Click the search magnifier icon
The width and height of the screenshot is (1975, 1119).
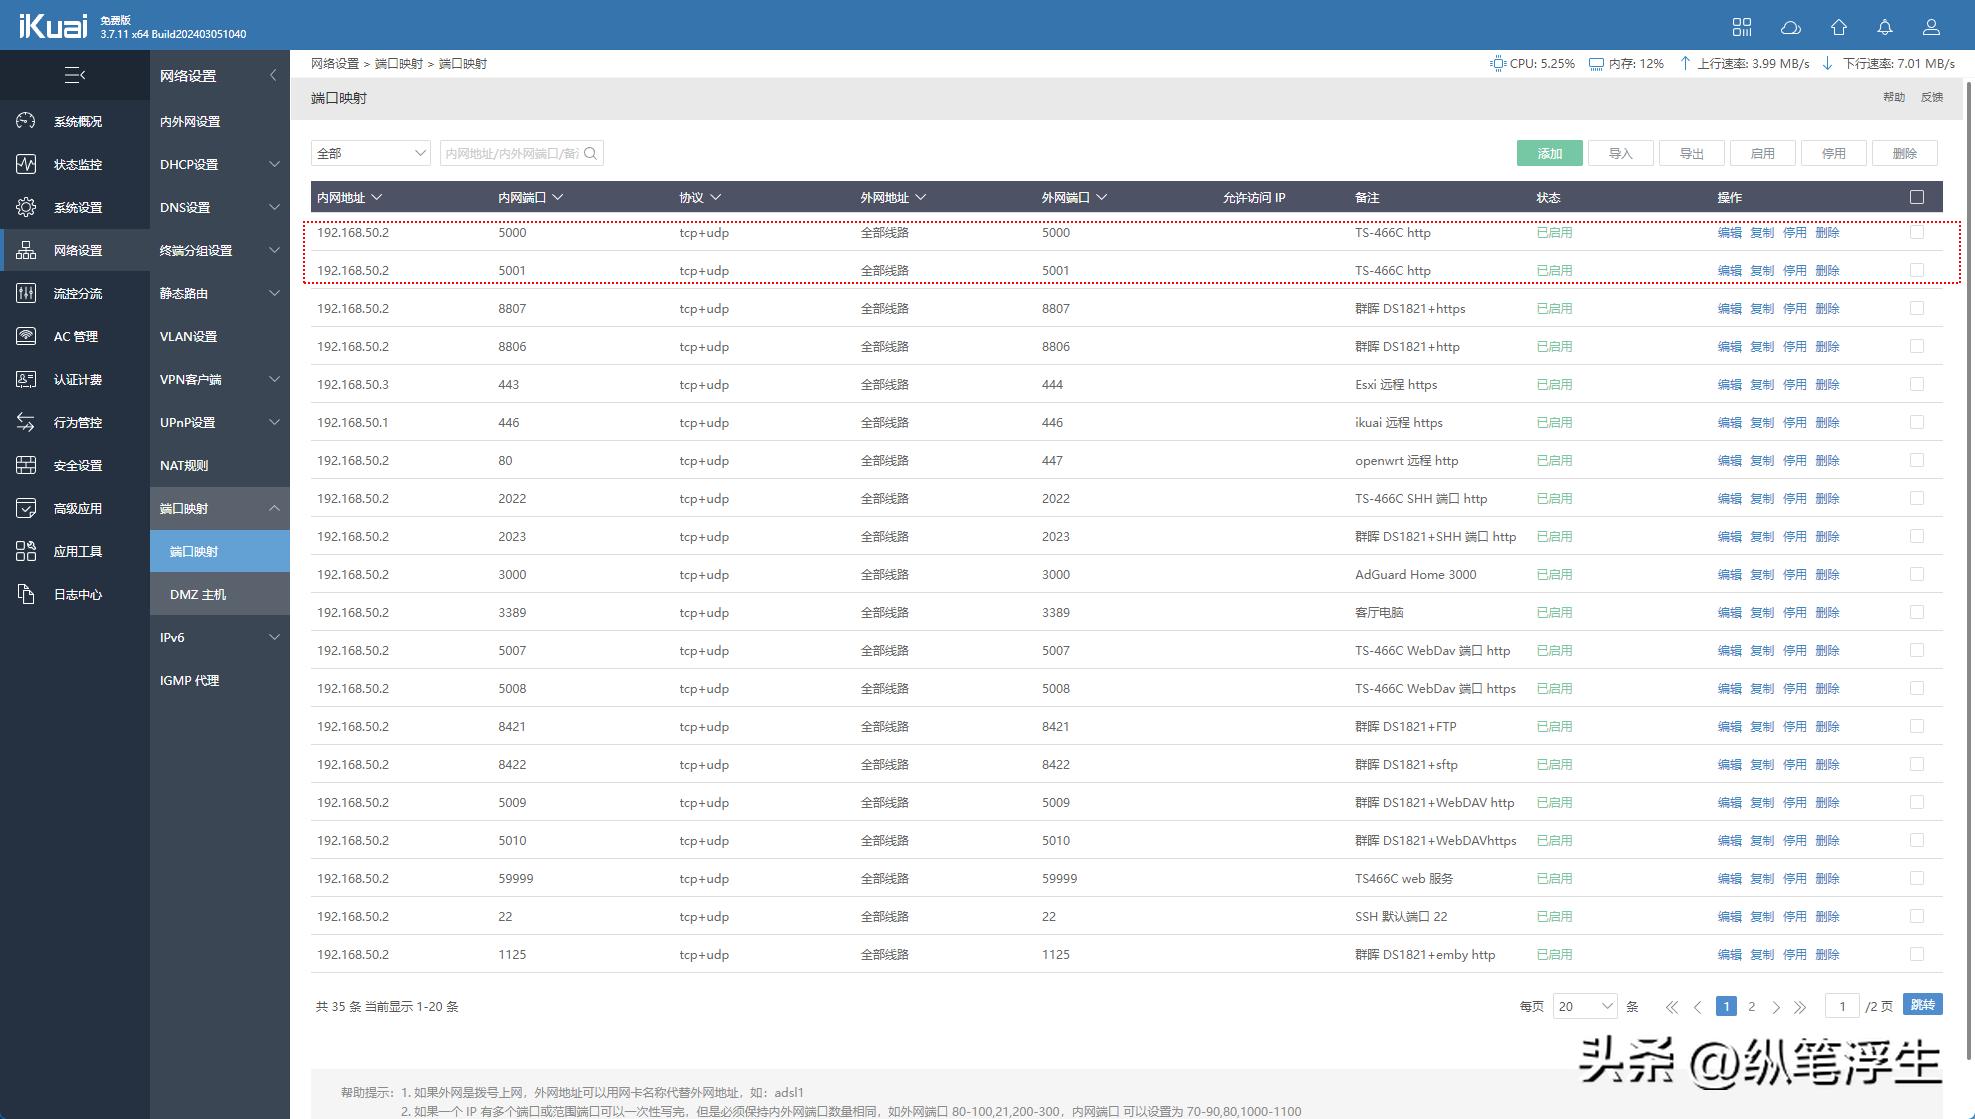tap(591, 153)
